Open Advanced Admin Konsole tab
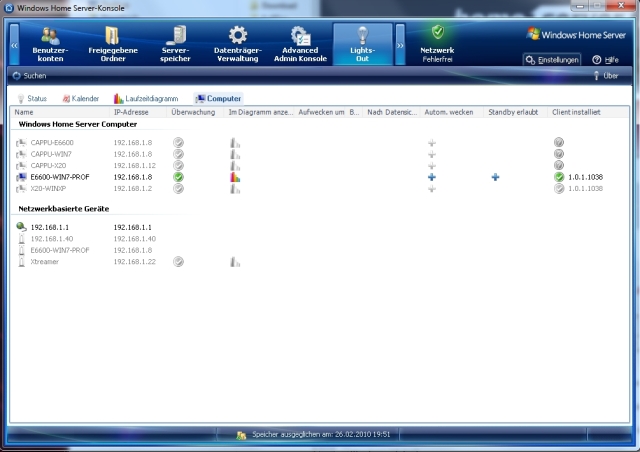Screen dimensions: 640x452 pos(300,44)
